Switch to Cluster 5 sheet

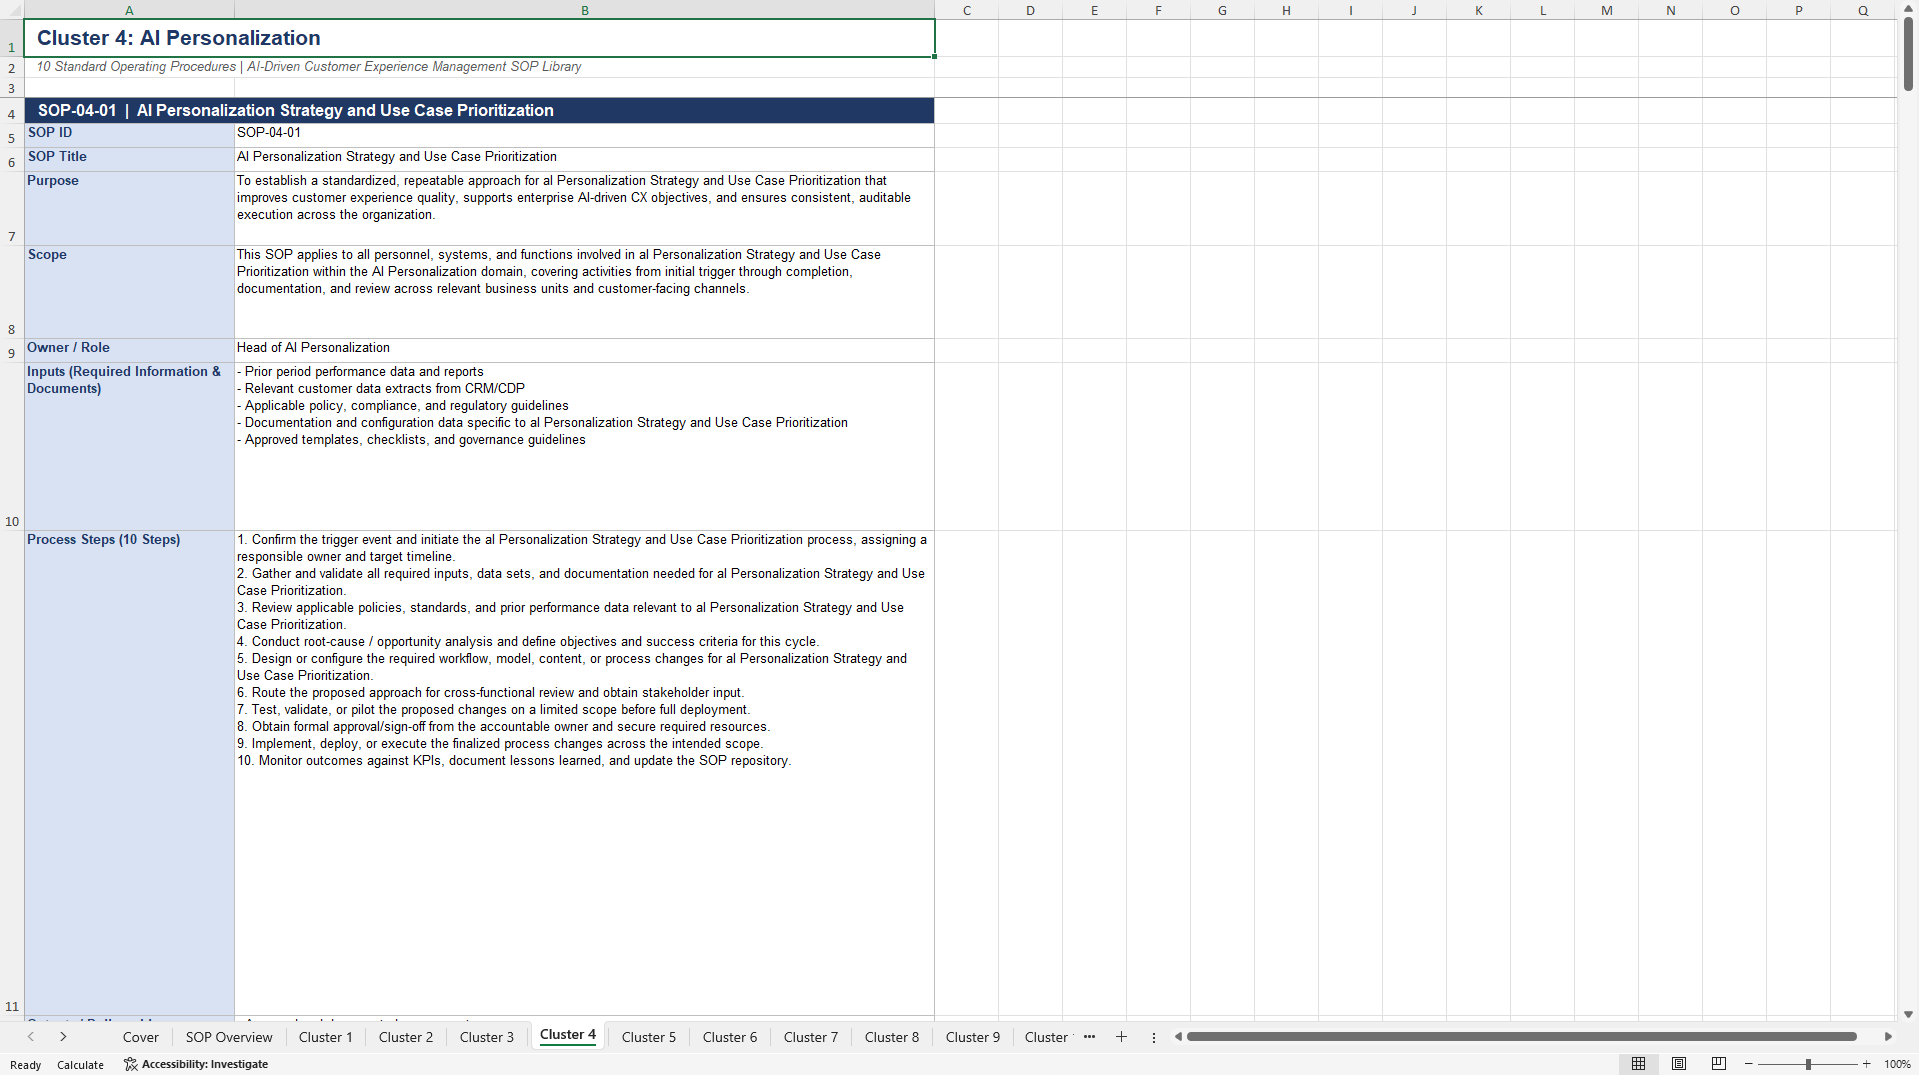tap(649, 1037)
